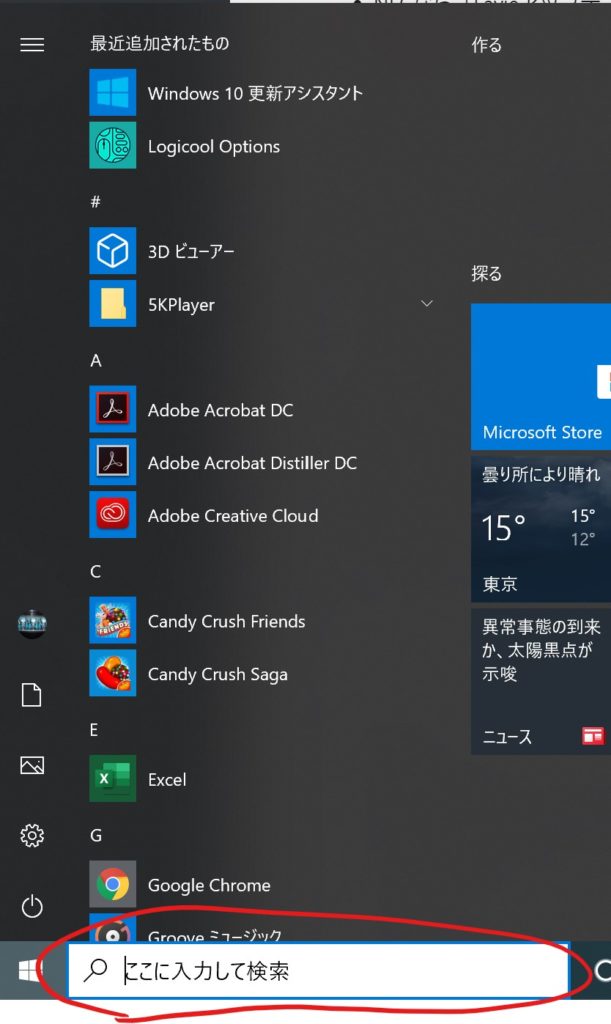Click the 'C' letter group header

[x=95, y=571]
